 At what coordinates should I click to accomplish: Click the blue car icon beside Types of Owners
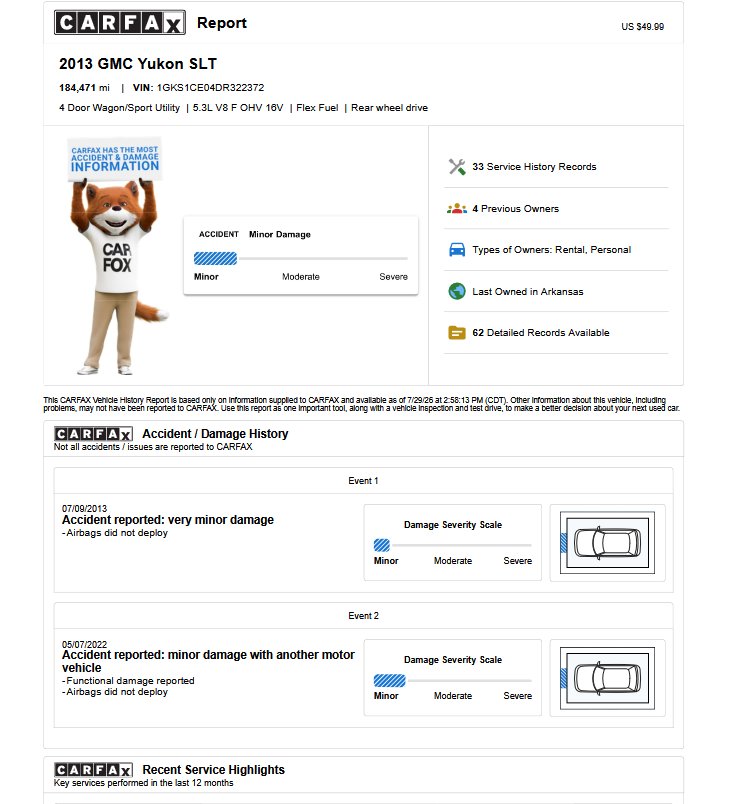tap(457, 250)
